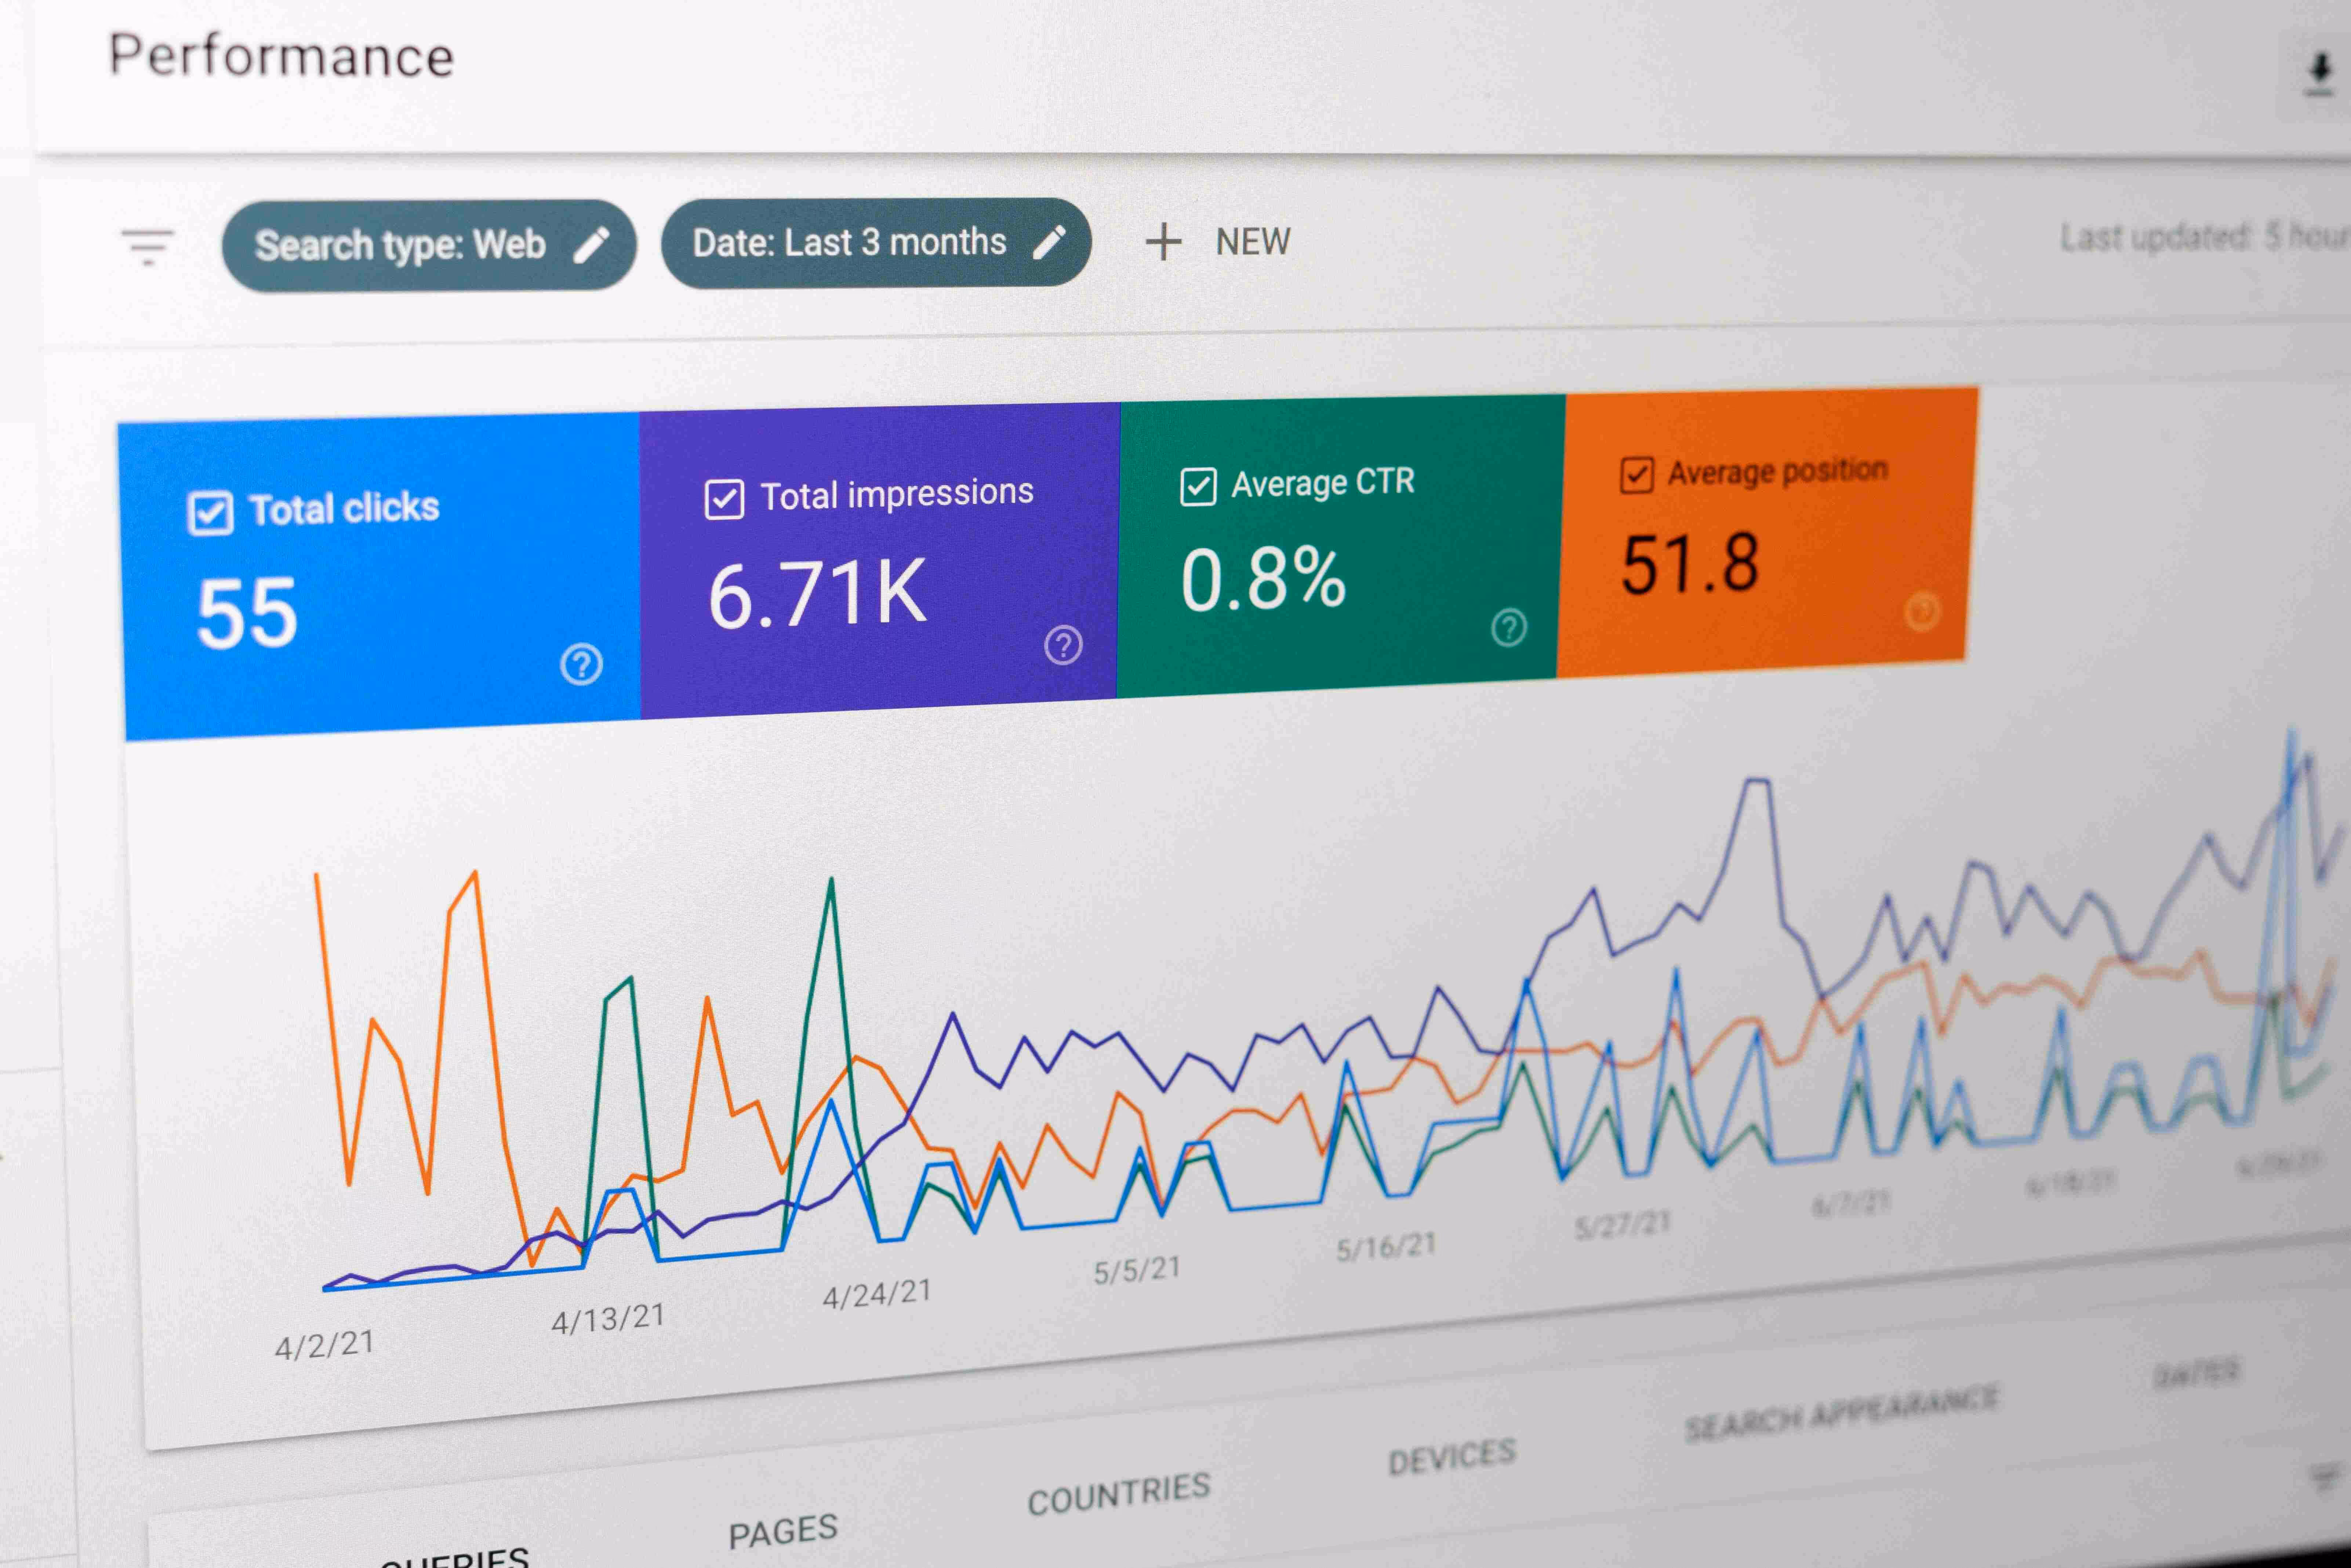This screenshot has height=1568, width=2351.
Task: Click the filter lines icon
Action: pos(148,246)
